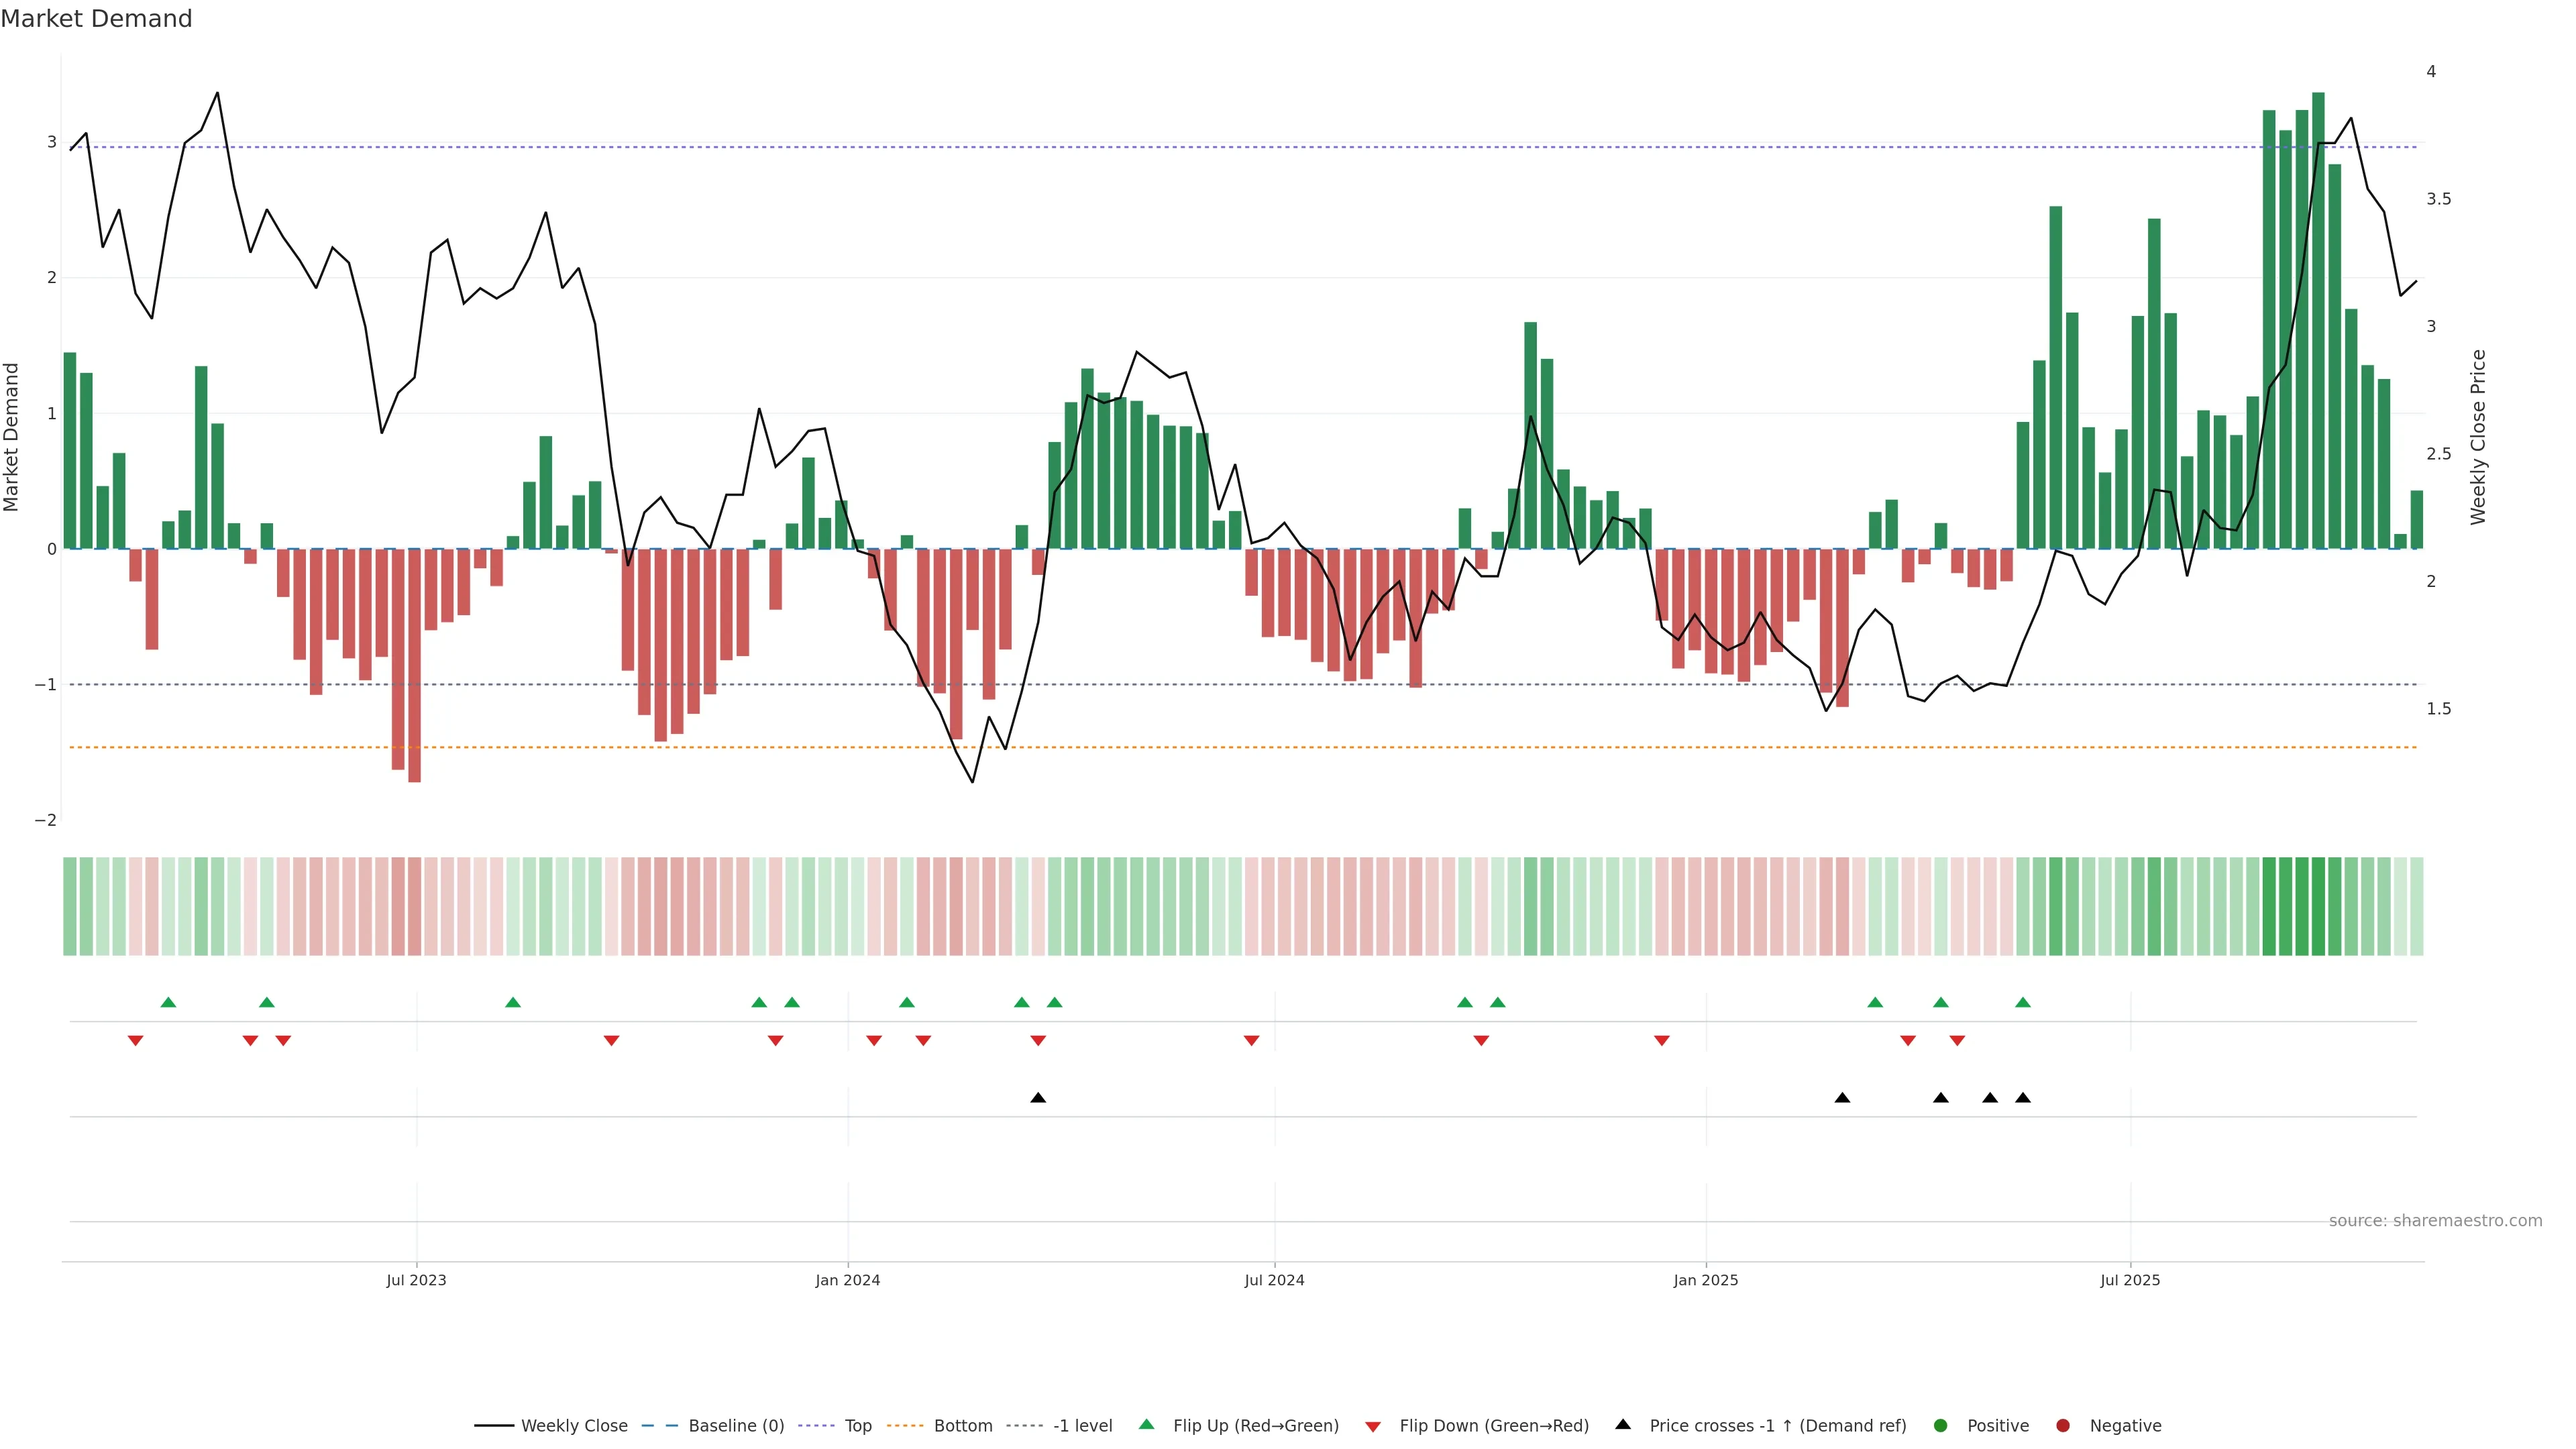Click the green Flip Up legend triangle

[x=1147, y=1425]
